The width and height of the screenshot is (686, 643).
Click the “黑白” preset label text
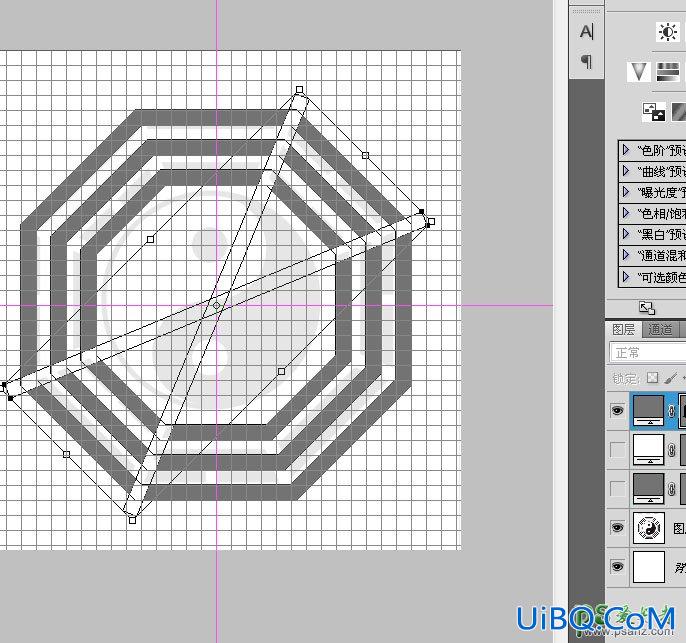pos(662,234)
